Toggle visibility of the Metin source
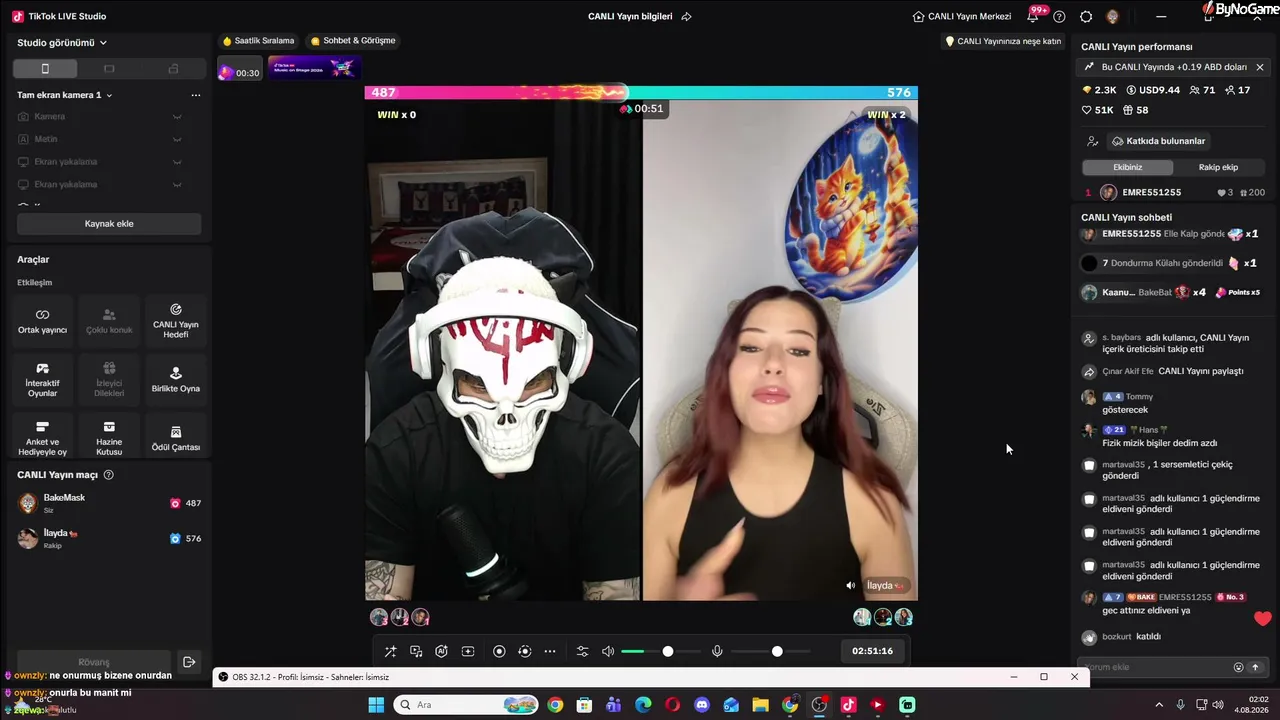 pos(177,140)
